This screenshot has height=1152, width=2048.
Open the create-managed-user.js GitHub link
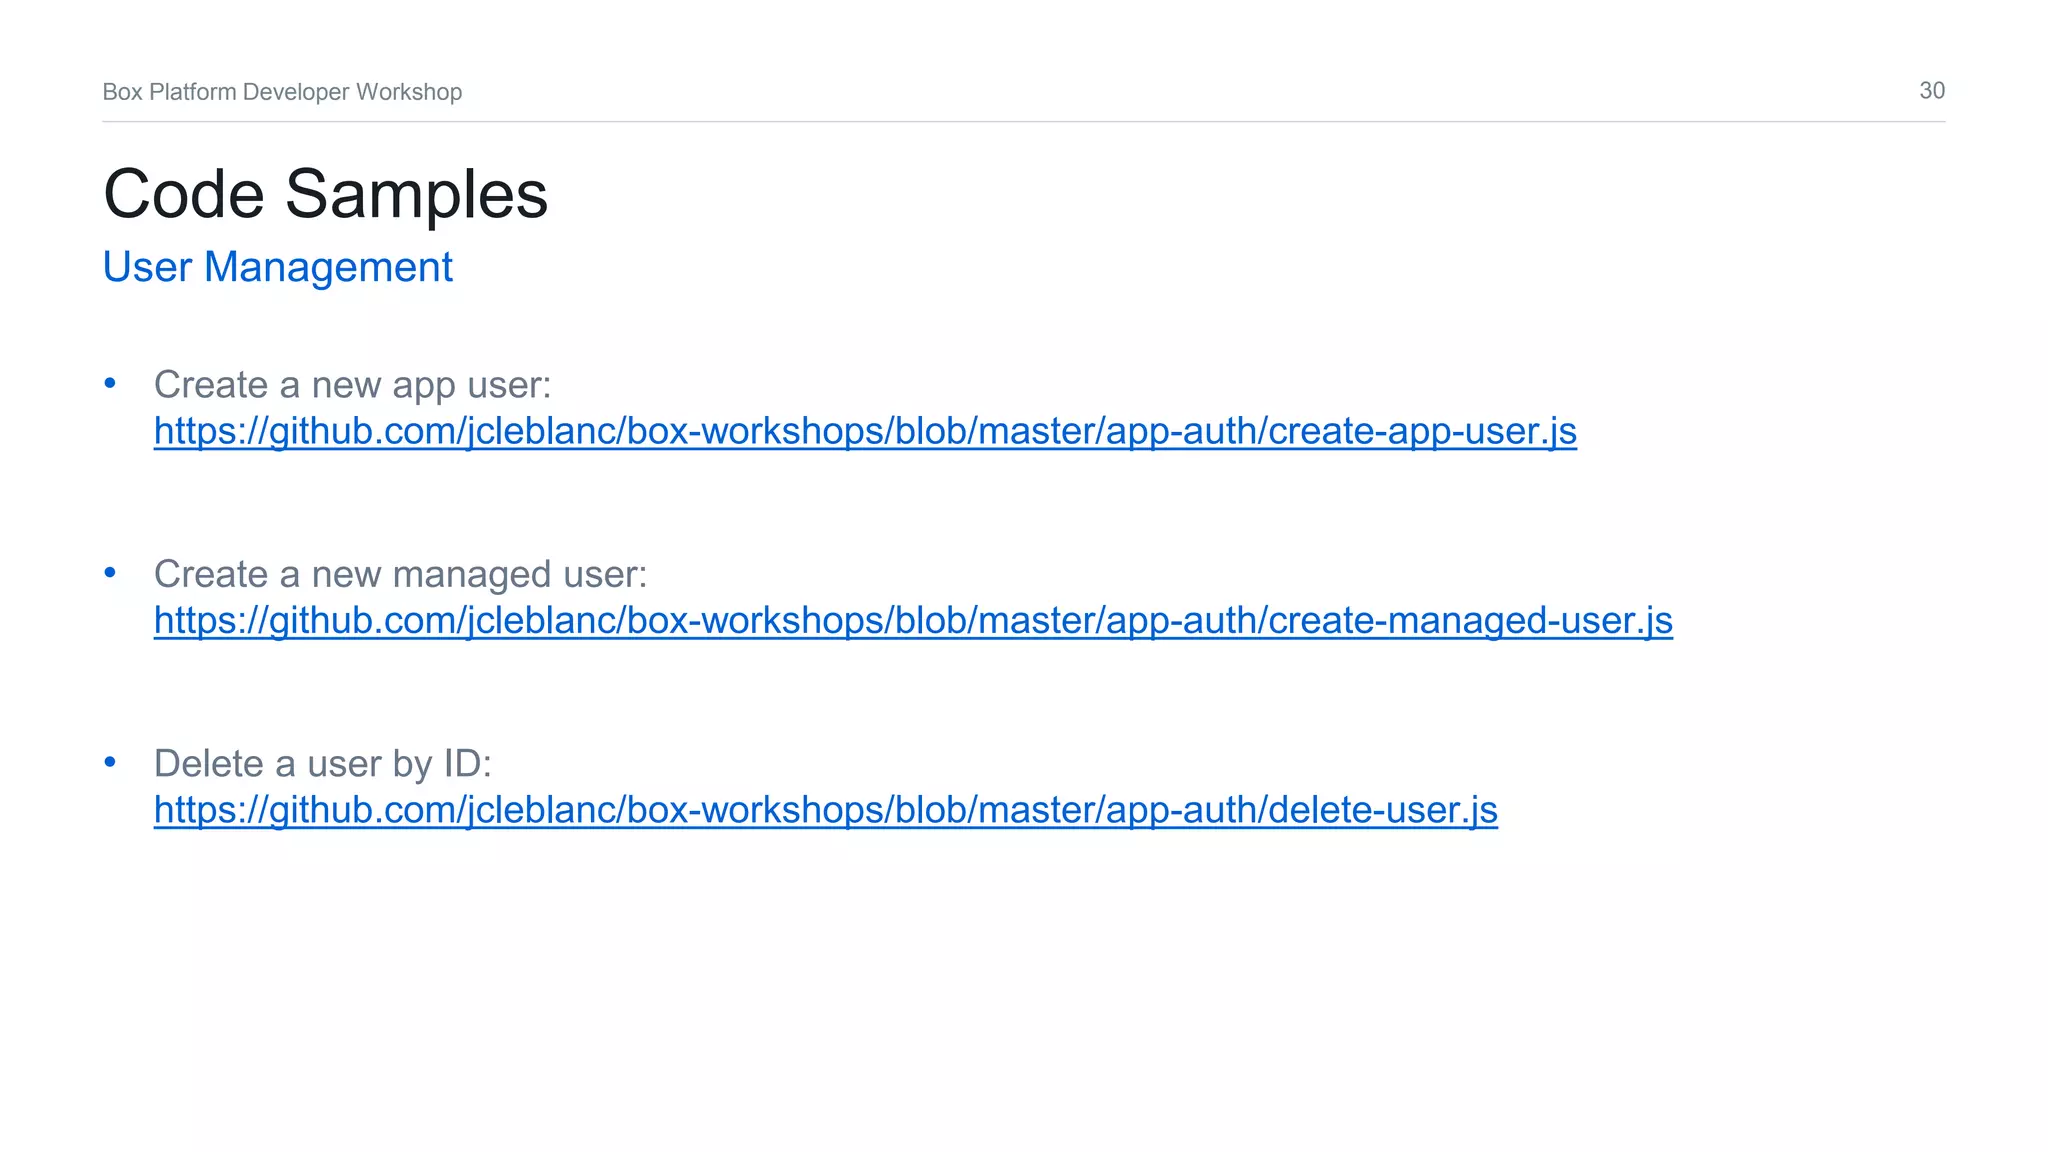912,620
